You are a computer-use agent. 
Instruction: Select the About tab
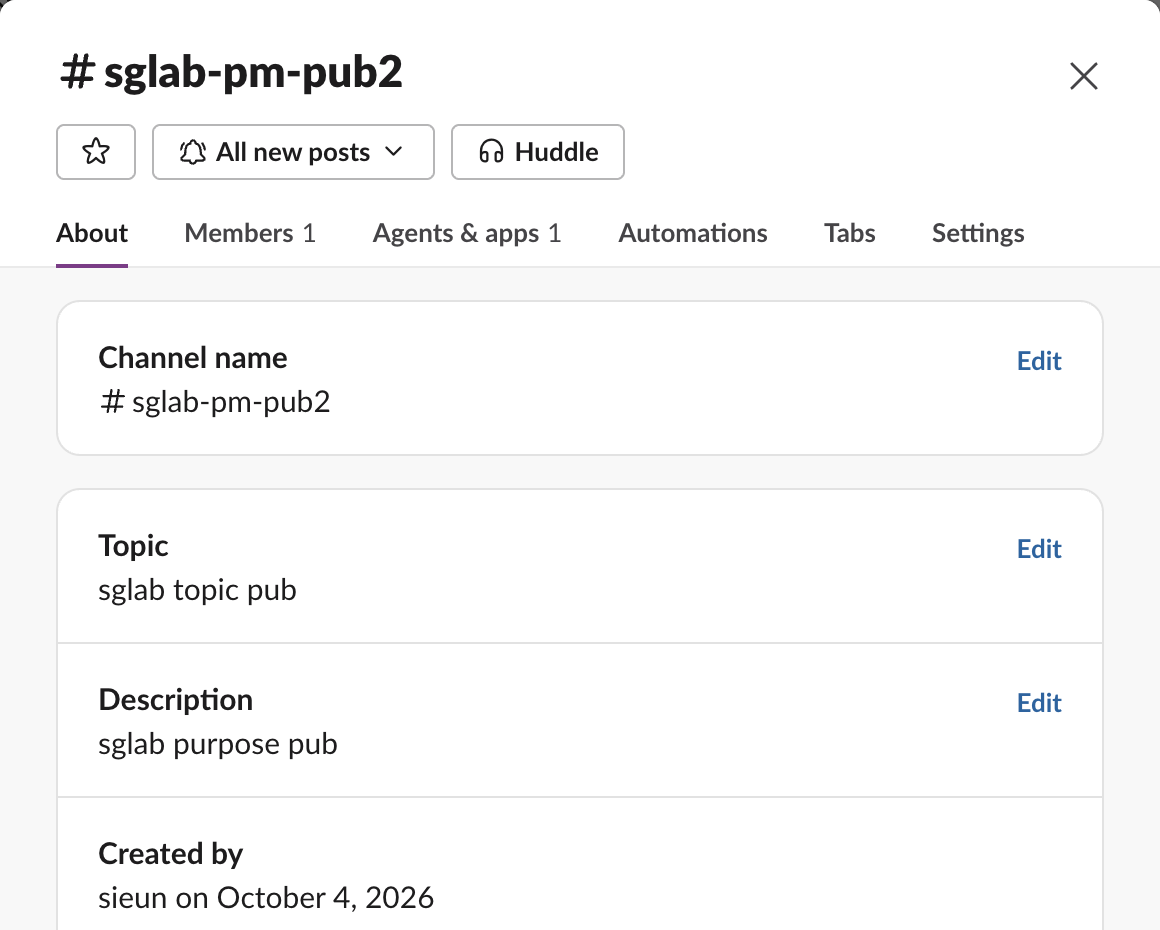tap(92, 233)
